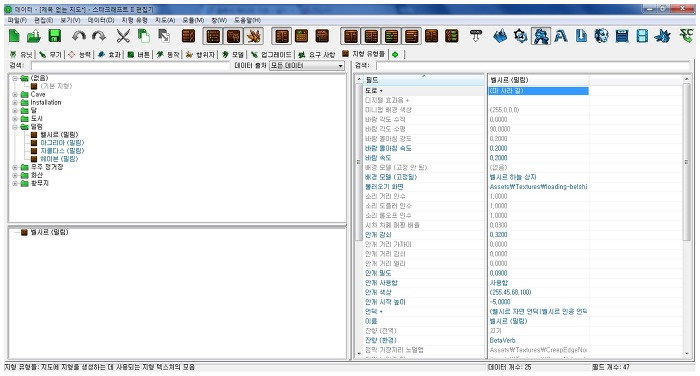Click the 안개 색상 value (255,45,68,100)
Image resolution: width=700 pixels, height=376 pixels.
[510, 292]
